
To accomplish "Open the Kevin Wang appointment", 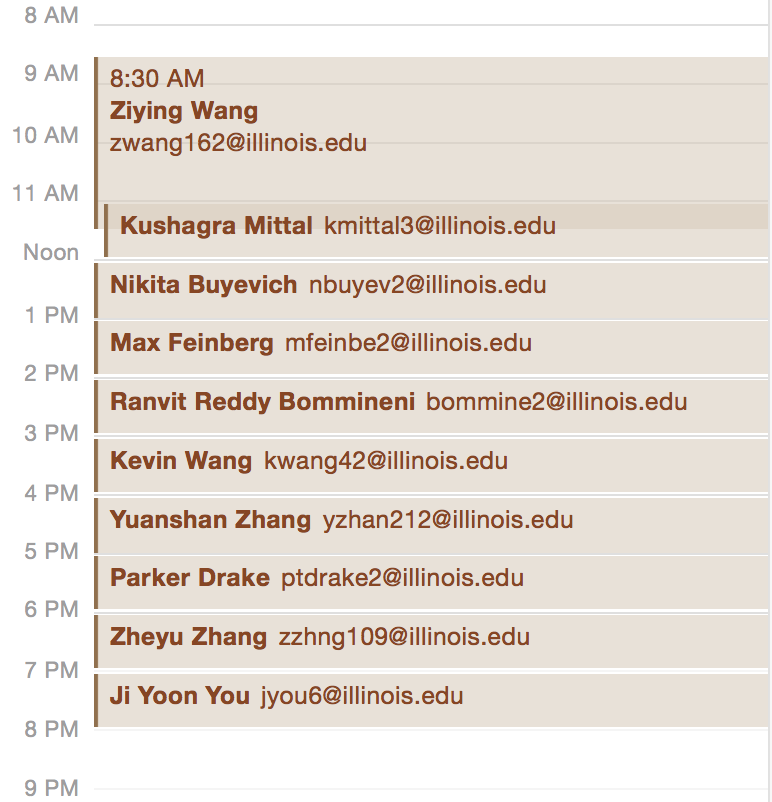I will click(x=181, y=461).
